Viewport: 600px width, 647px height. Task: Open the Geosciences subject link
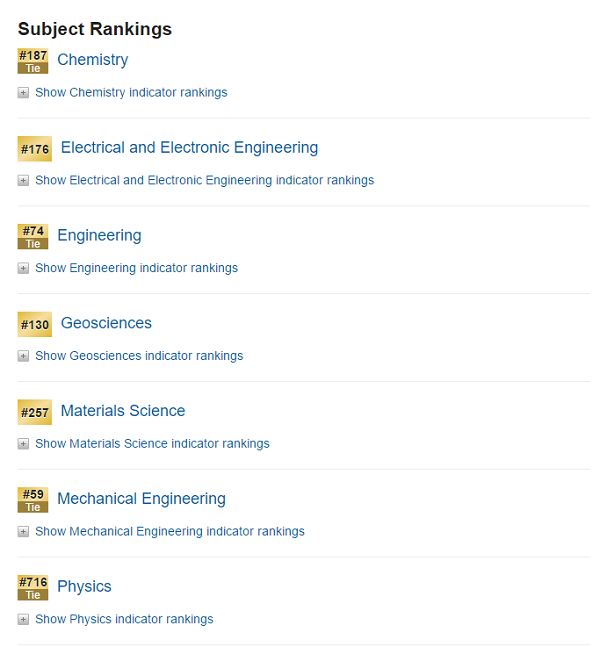(106, 324)
